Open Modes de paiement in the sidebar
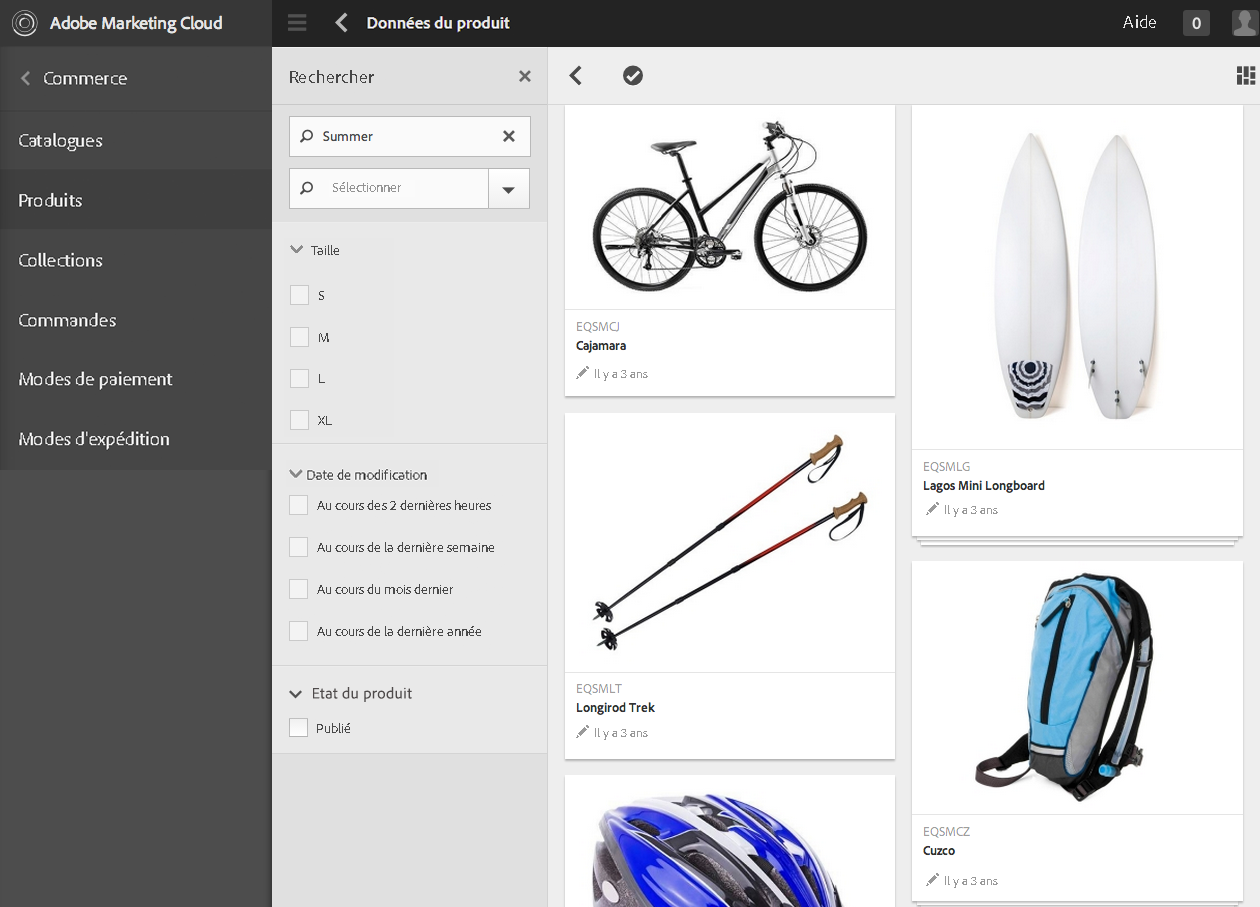 click(x=136, y=379)
